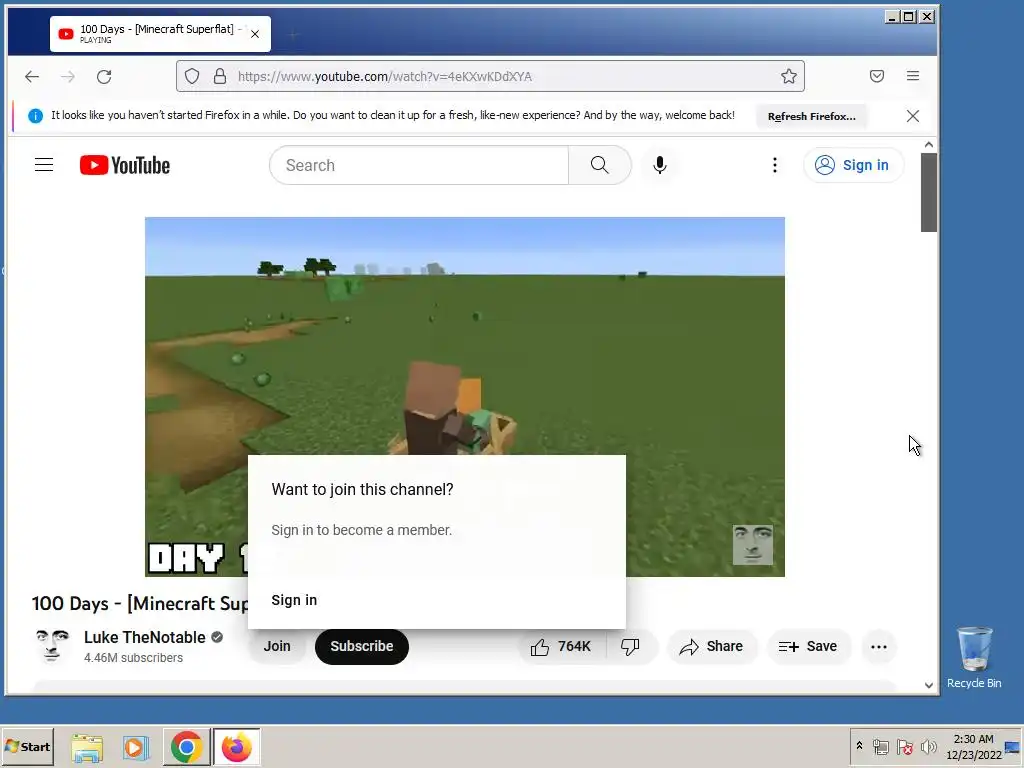The height and width of the screenshot is (768, 1024).
Task: Click the Join button
Action: point(277,647)
